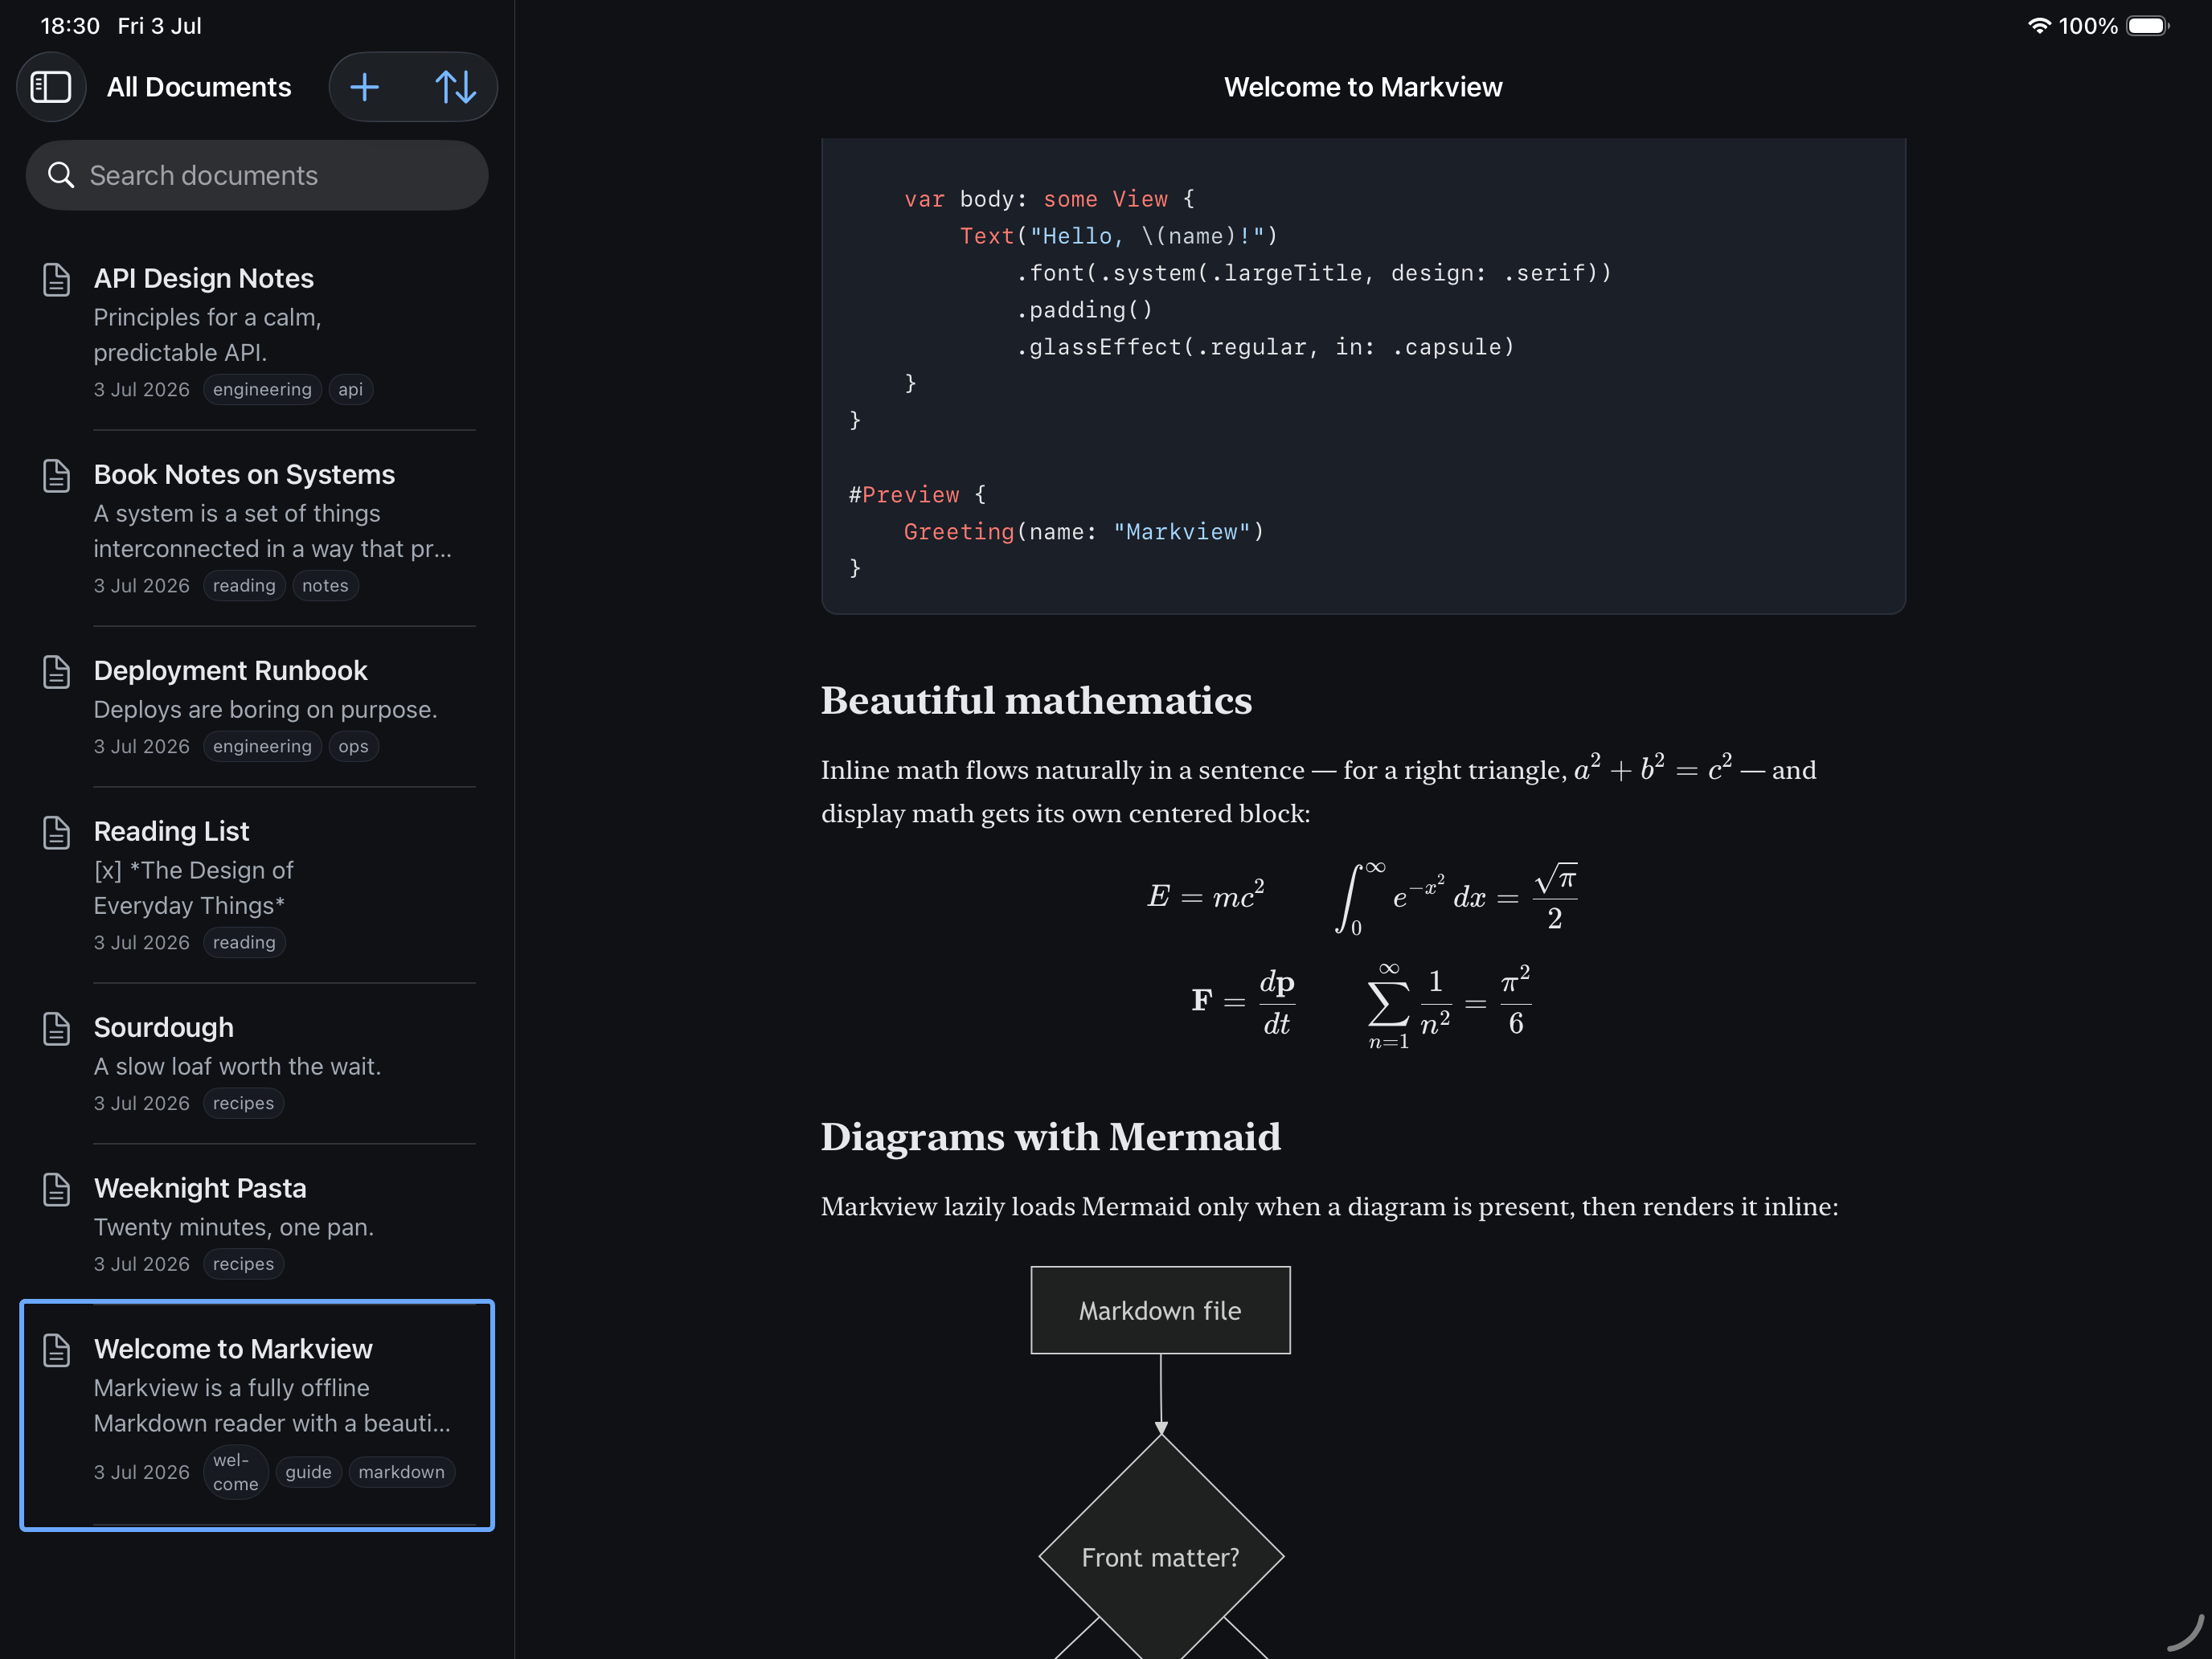
Task: Click the Weeknight Pasta document icon
Action: click(x=57, y=1189)
